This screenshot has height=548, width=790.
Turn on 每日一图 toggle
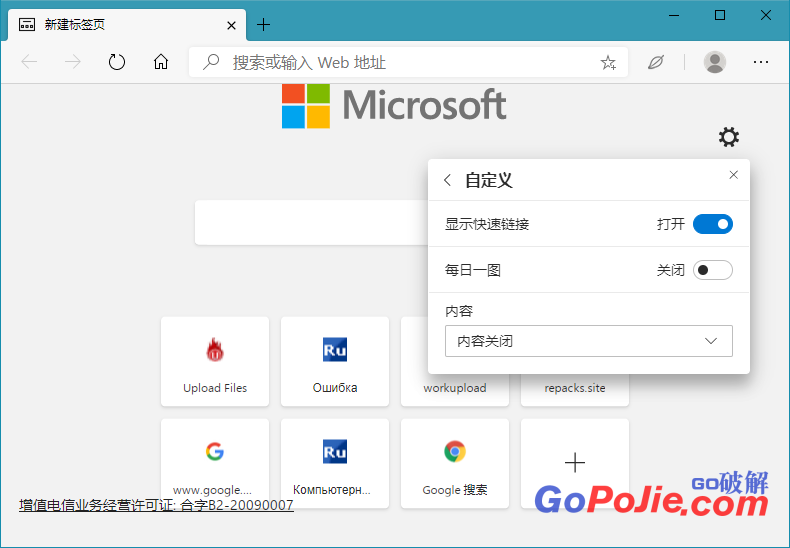coord(712,270)
